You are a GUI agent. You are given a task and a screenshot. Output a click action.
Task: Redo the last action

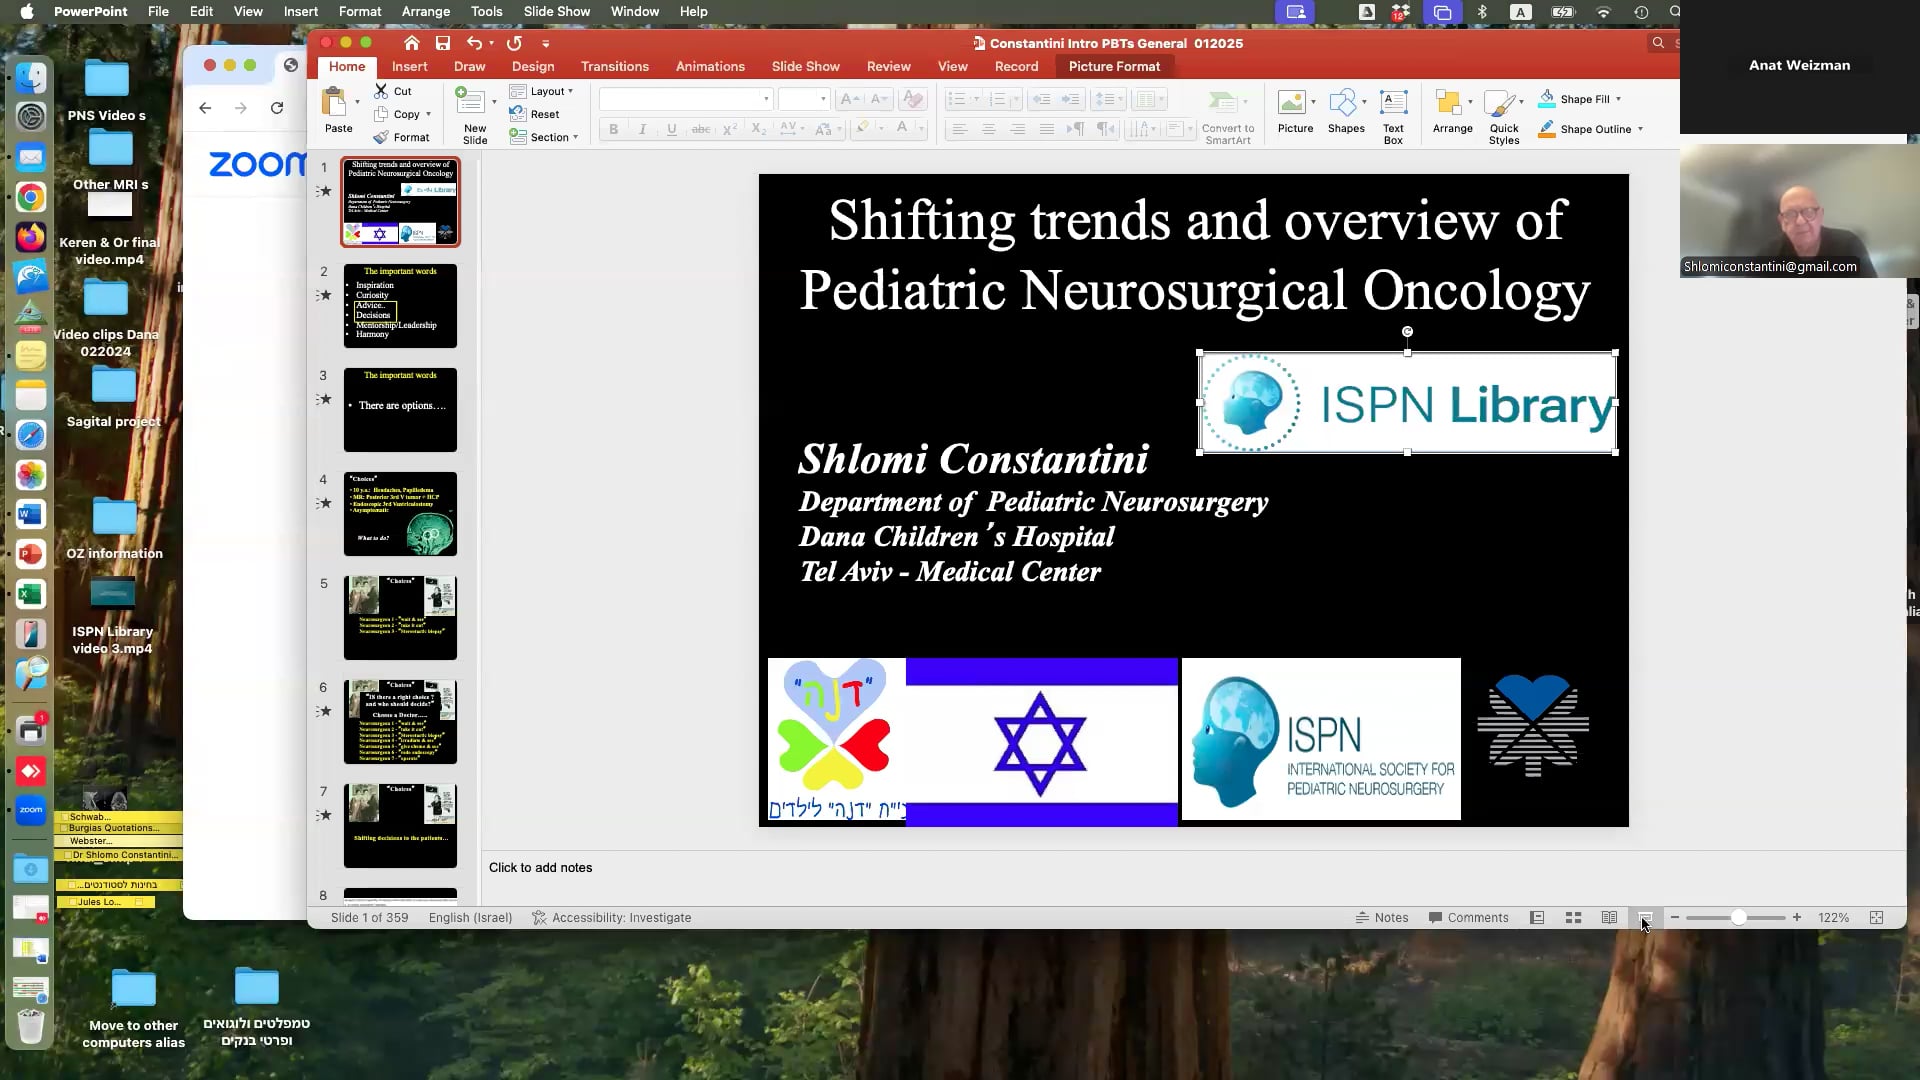coord(514,43)
